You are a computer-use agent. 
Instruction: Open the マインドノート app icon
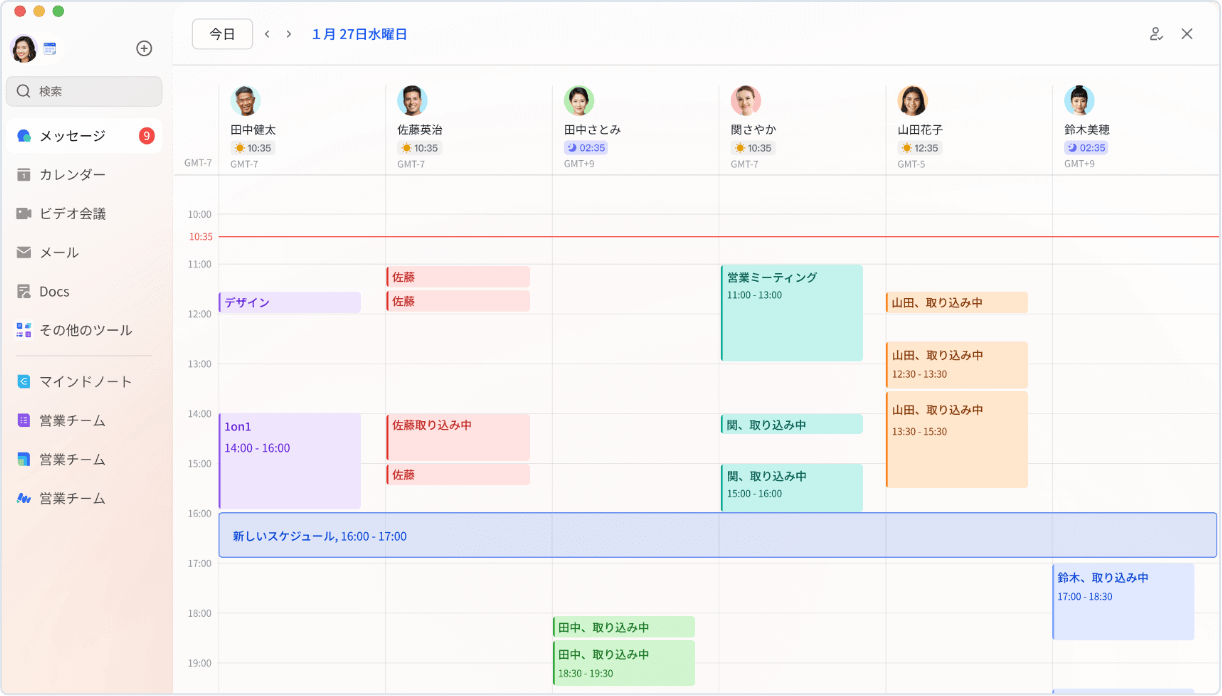point(24,381)
